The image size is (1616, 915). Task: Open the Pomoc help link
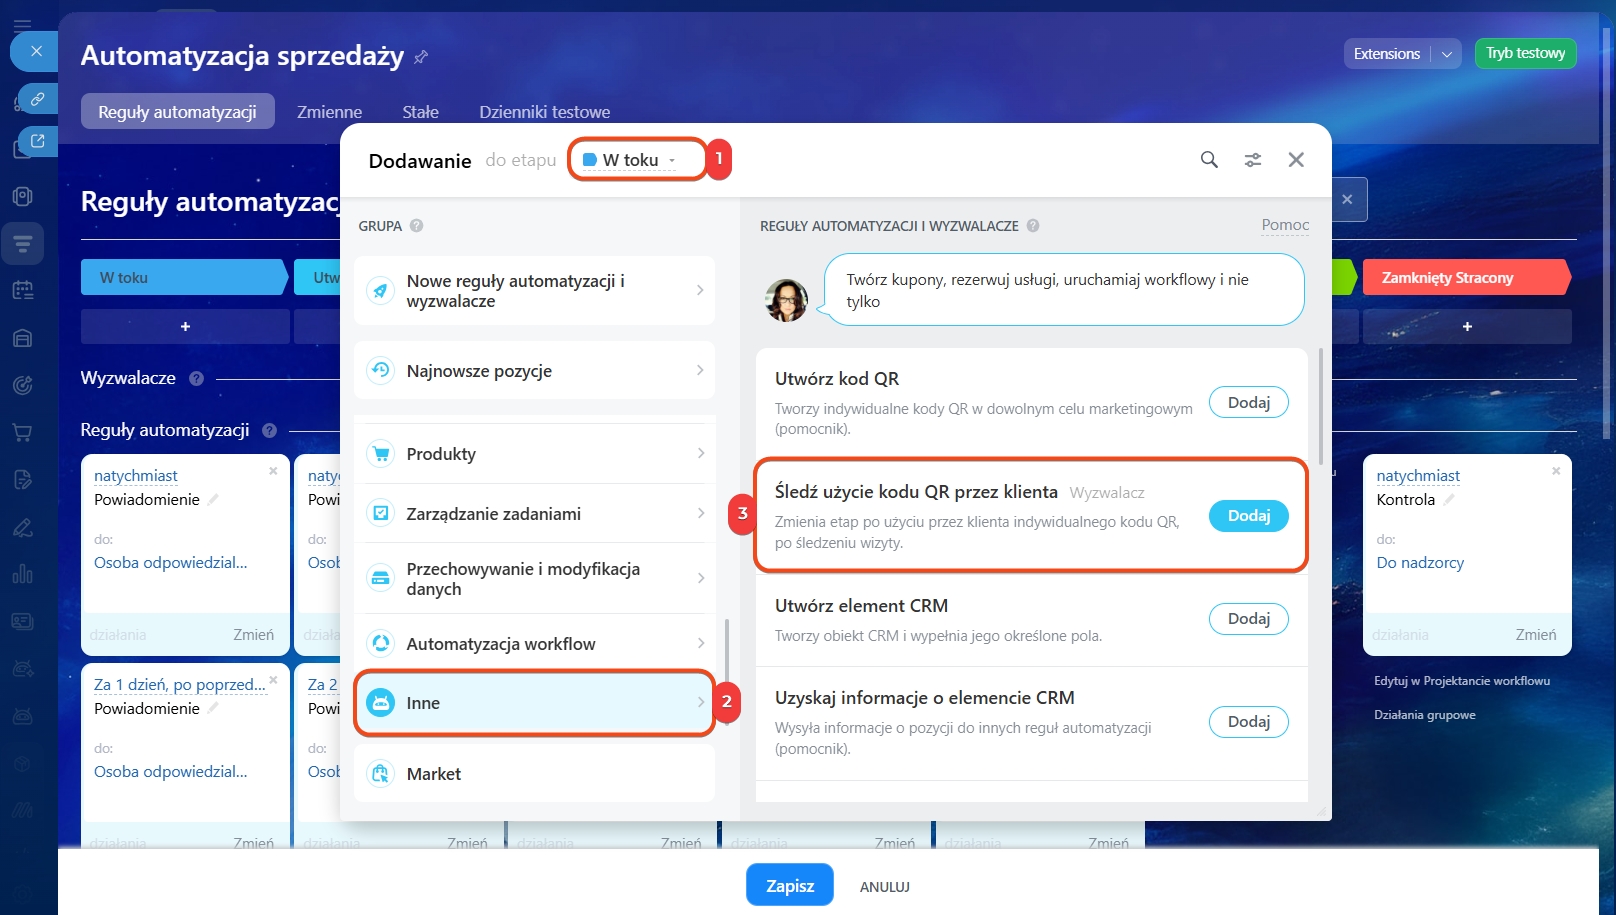click(1285, 225)
